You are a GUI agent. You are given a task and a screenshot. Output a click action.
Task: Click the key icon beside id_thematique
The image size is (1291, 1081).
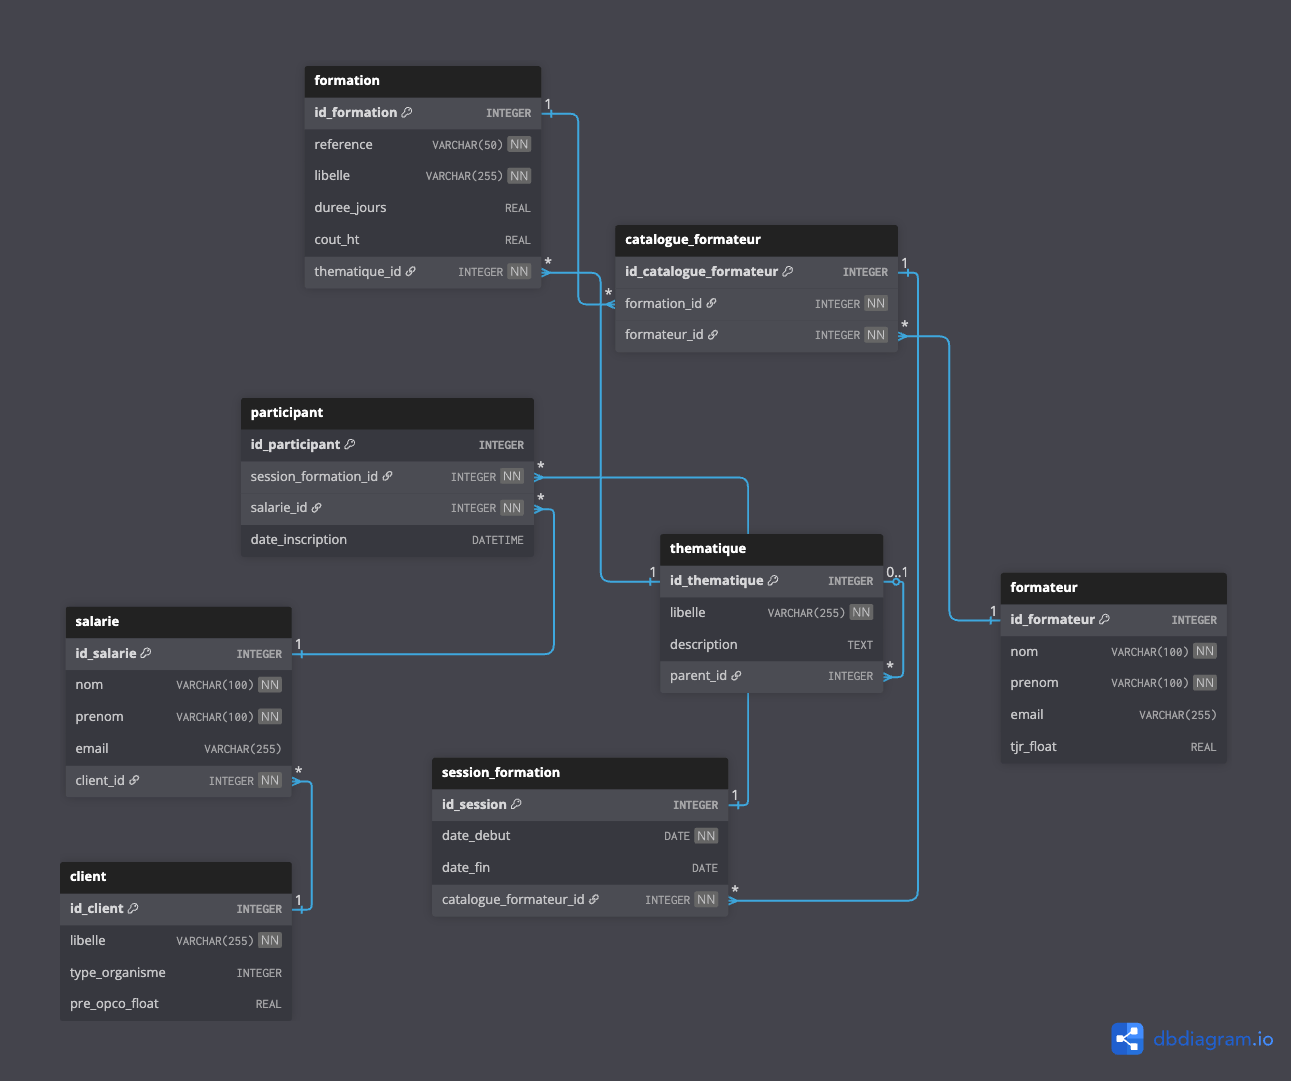773,581
